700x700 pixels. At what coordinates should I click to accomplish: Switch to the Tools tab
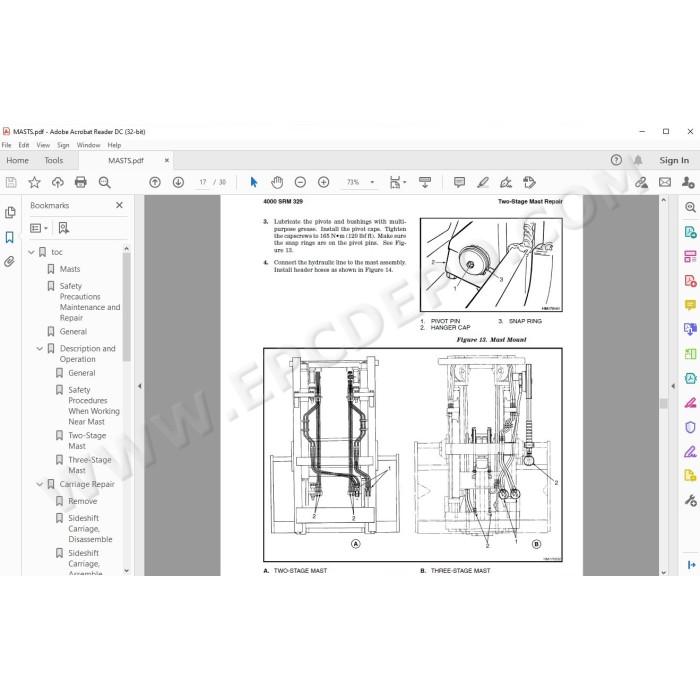pyautogui.click(x=54, y=160)
